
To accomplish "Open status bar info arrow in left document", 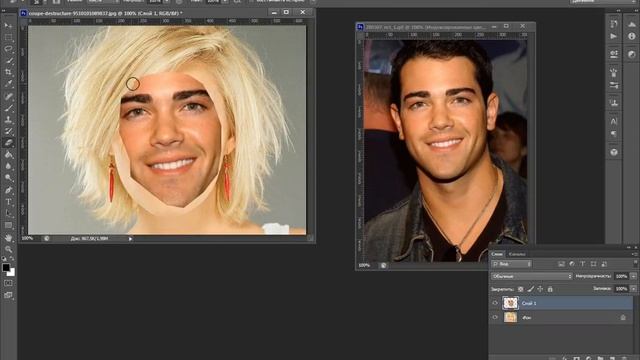I will (x=130, y=239).
